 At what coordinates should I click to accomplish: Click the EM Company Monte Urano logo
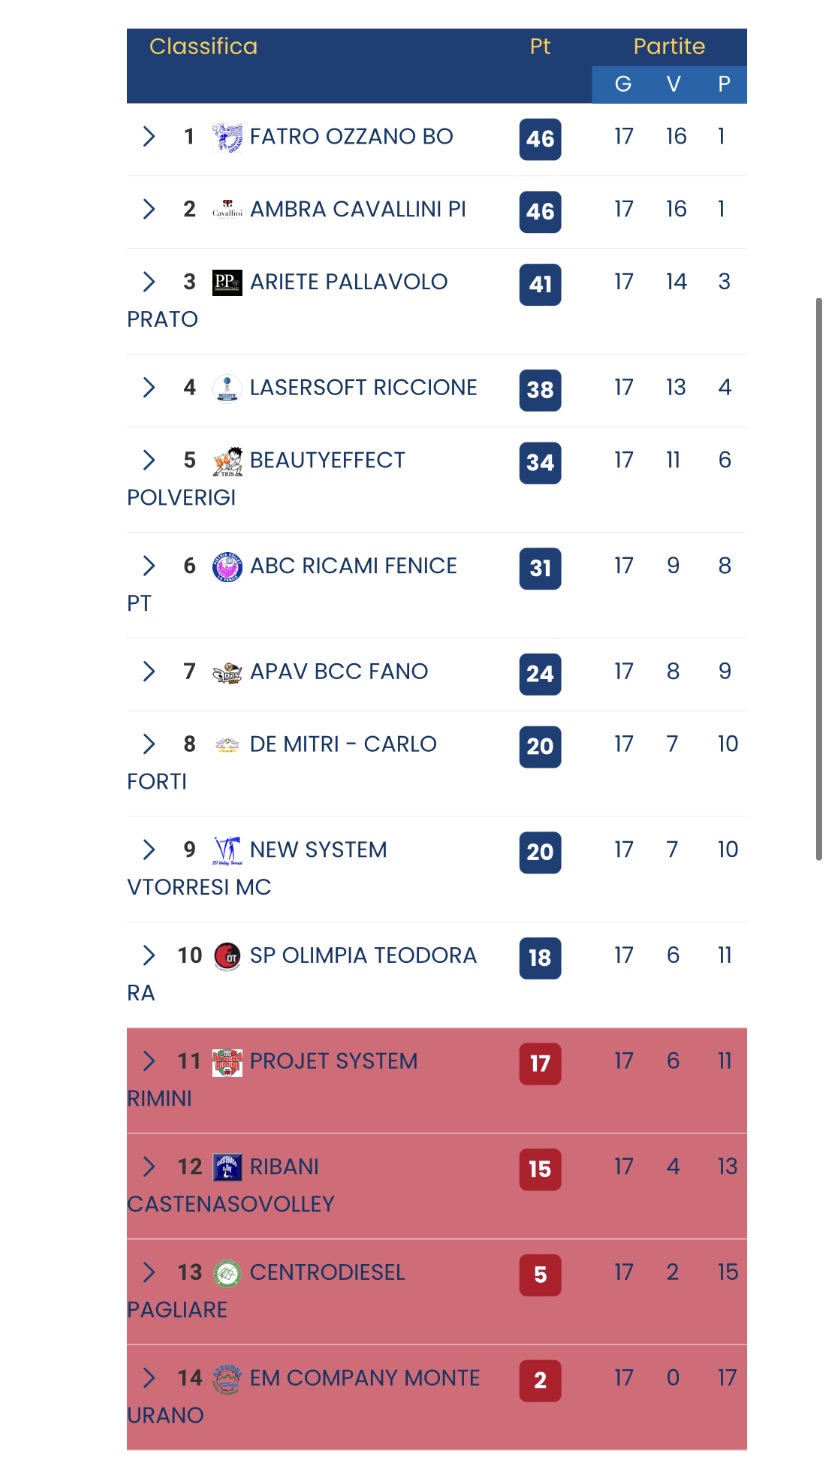[227, 1379]
